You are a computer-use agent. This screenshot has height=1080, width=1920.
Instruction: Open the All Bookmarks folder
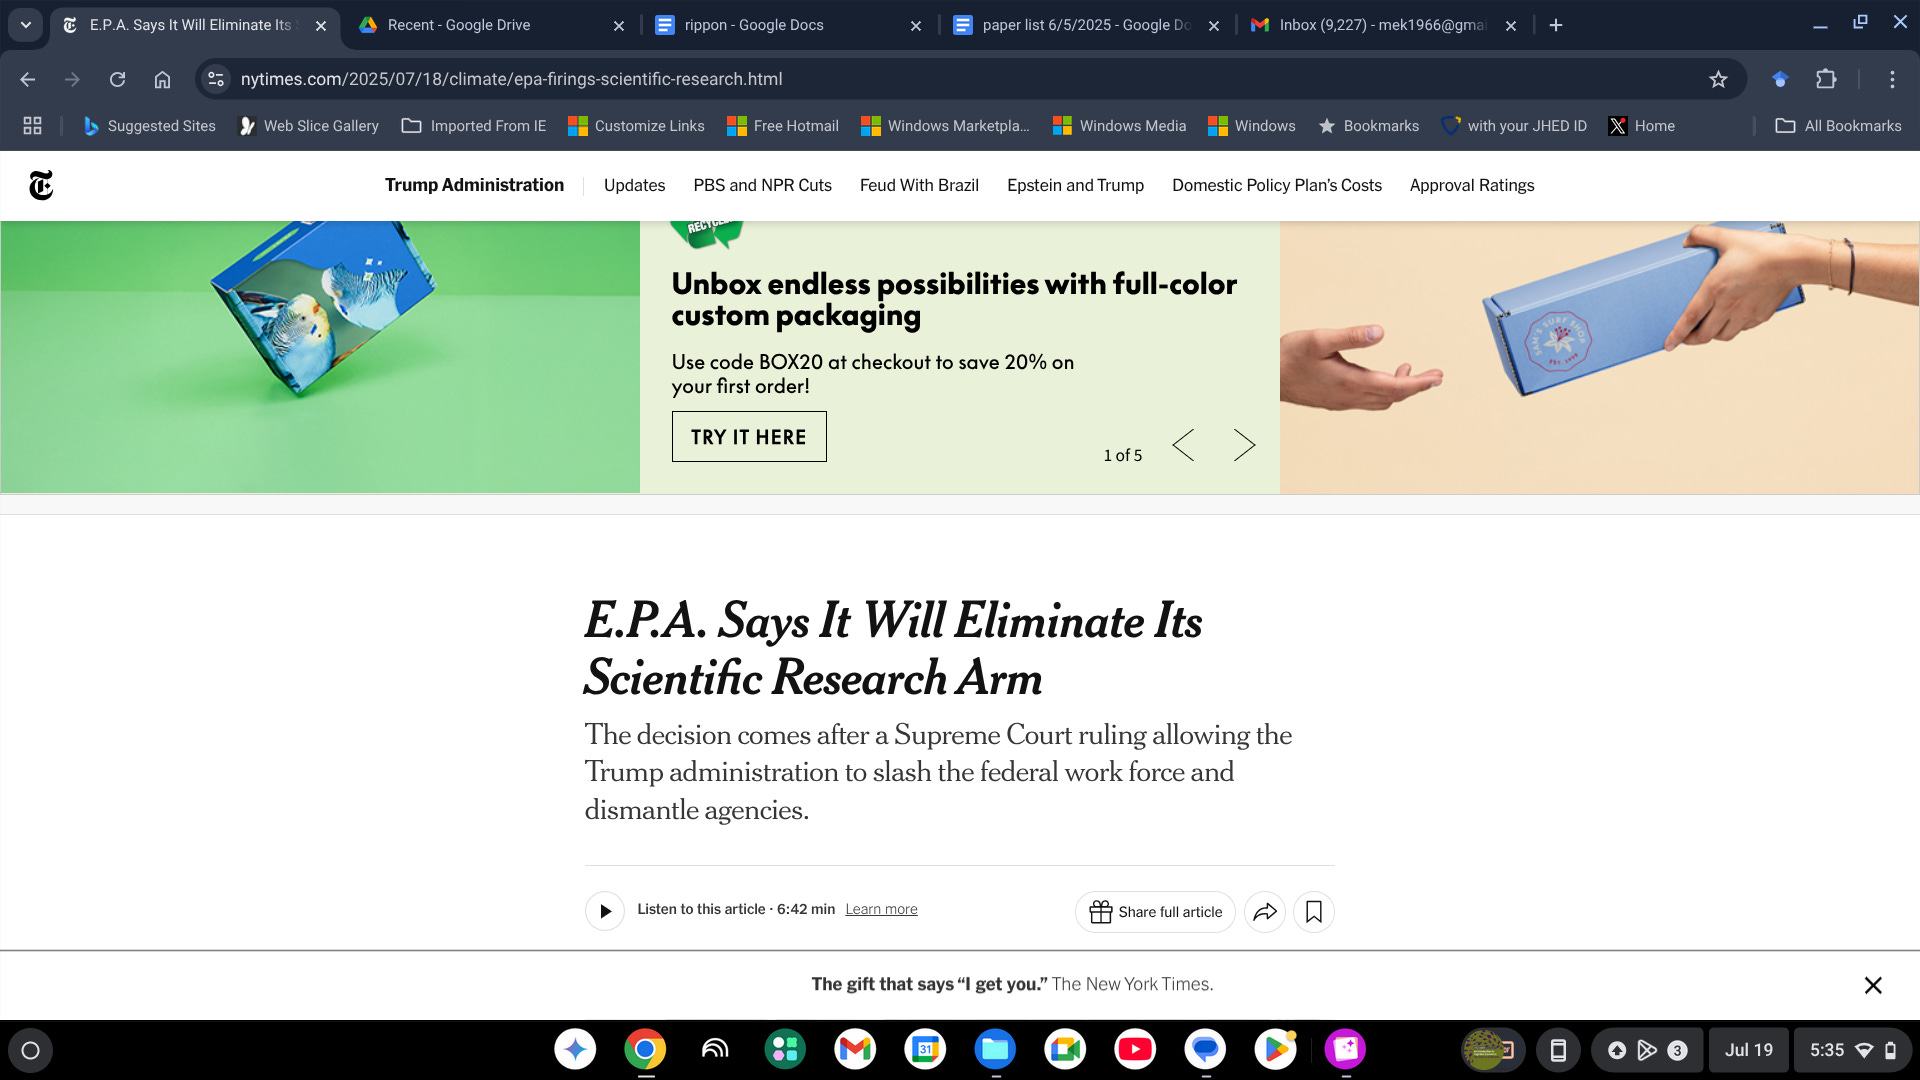pyautogui.click(x=1838, y=126)
